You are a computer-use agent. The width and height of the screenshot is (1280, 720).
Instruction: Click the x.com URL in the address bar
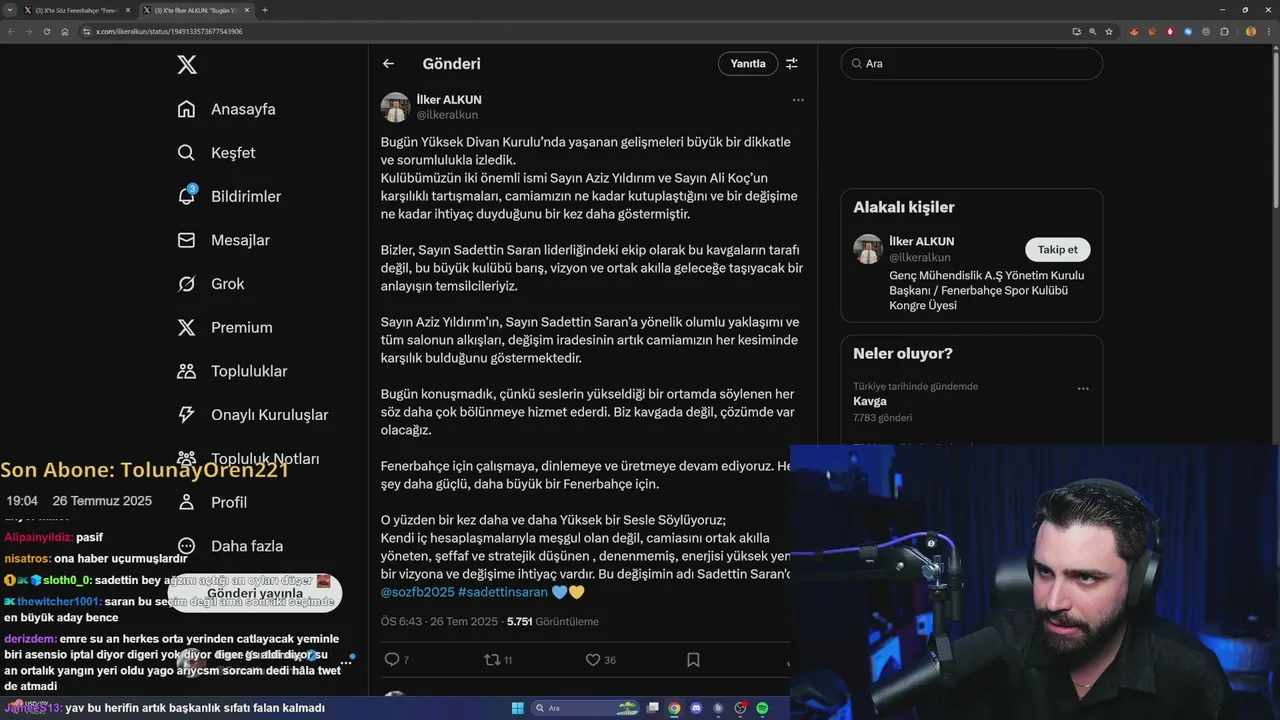coord(169,31)
